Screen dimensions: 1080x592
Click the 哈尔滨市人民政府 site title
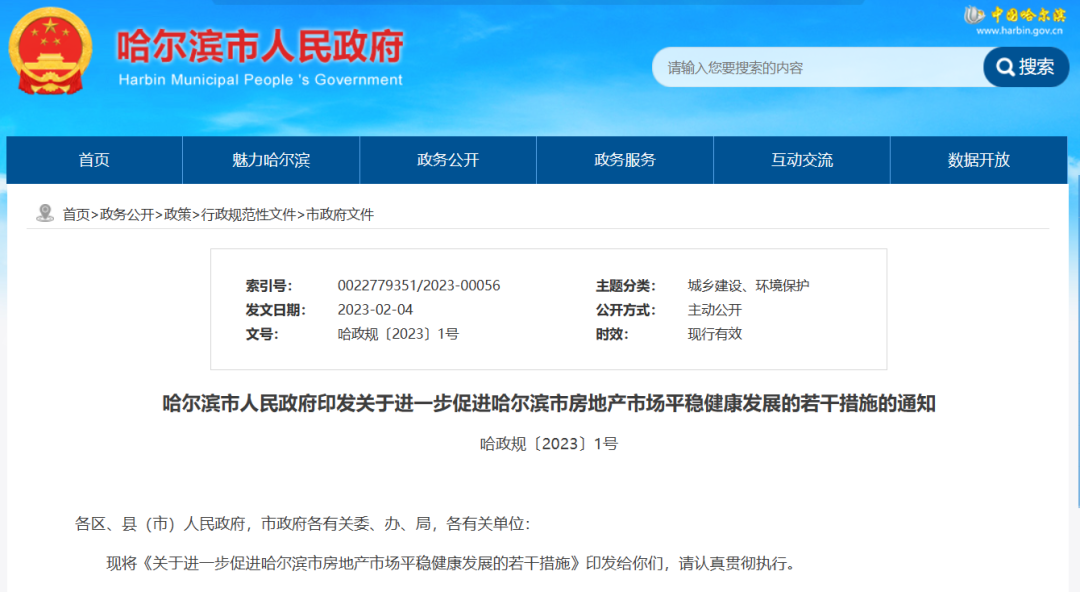pyautogui.click(x=260, y=47)
